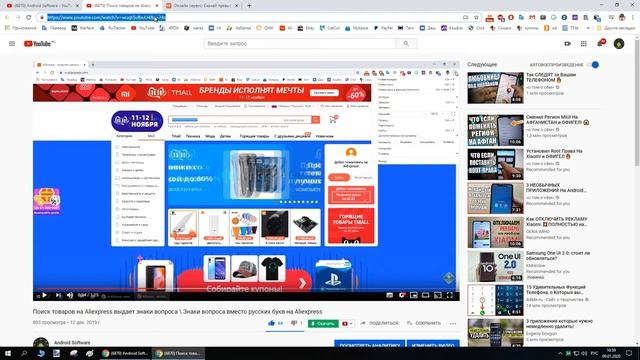
Task: Expand the red download format dropdown
Action: coord(347,324)
